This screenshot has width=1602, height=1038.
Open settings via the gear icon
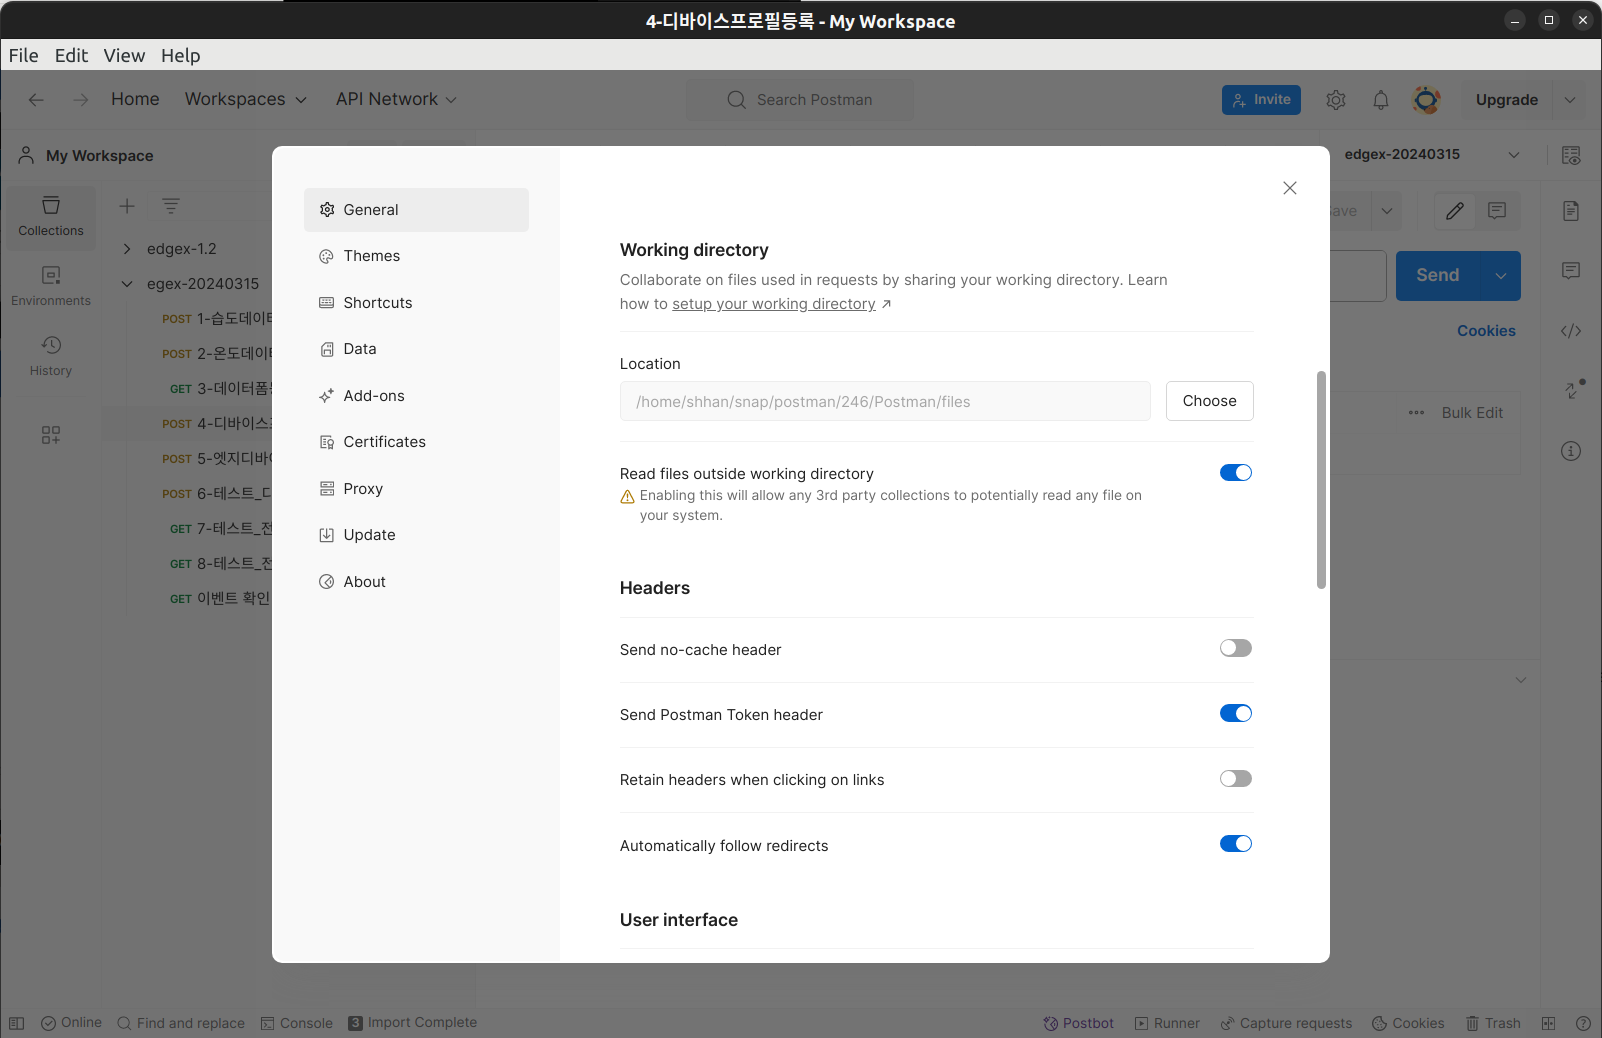(x=1336, y=100)
